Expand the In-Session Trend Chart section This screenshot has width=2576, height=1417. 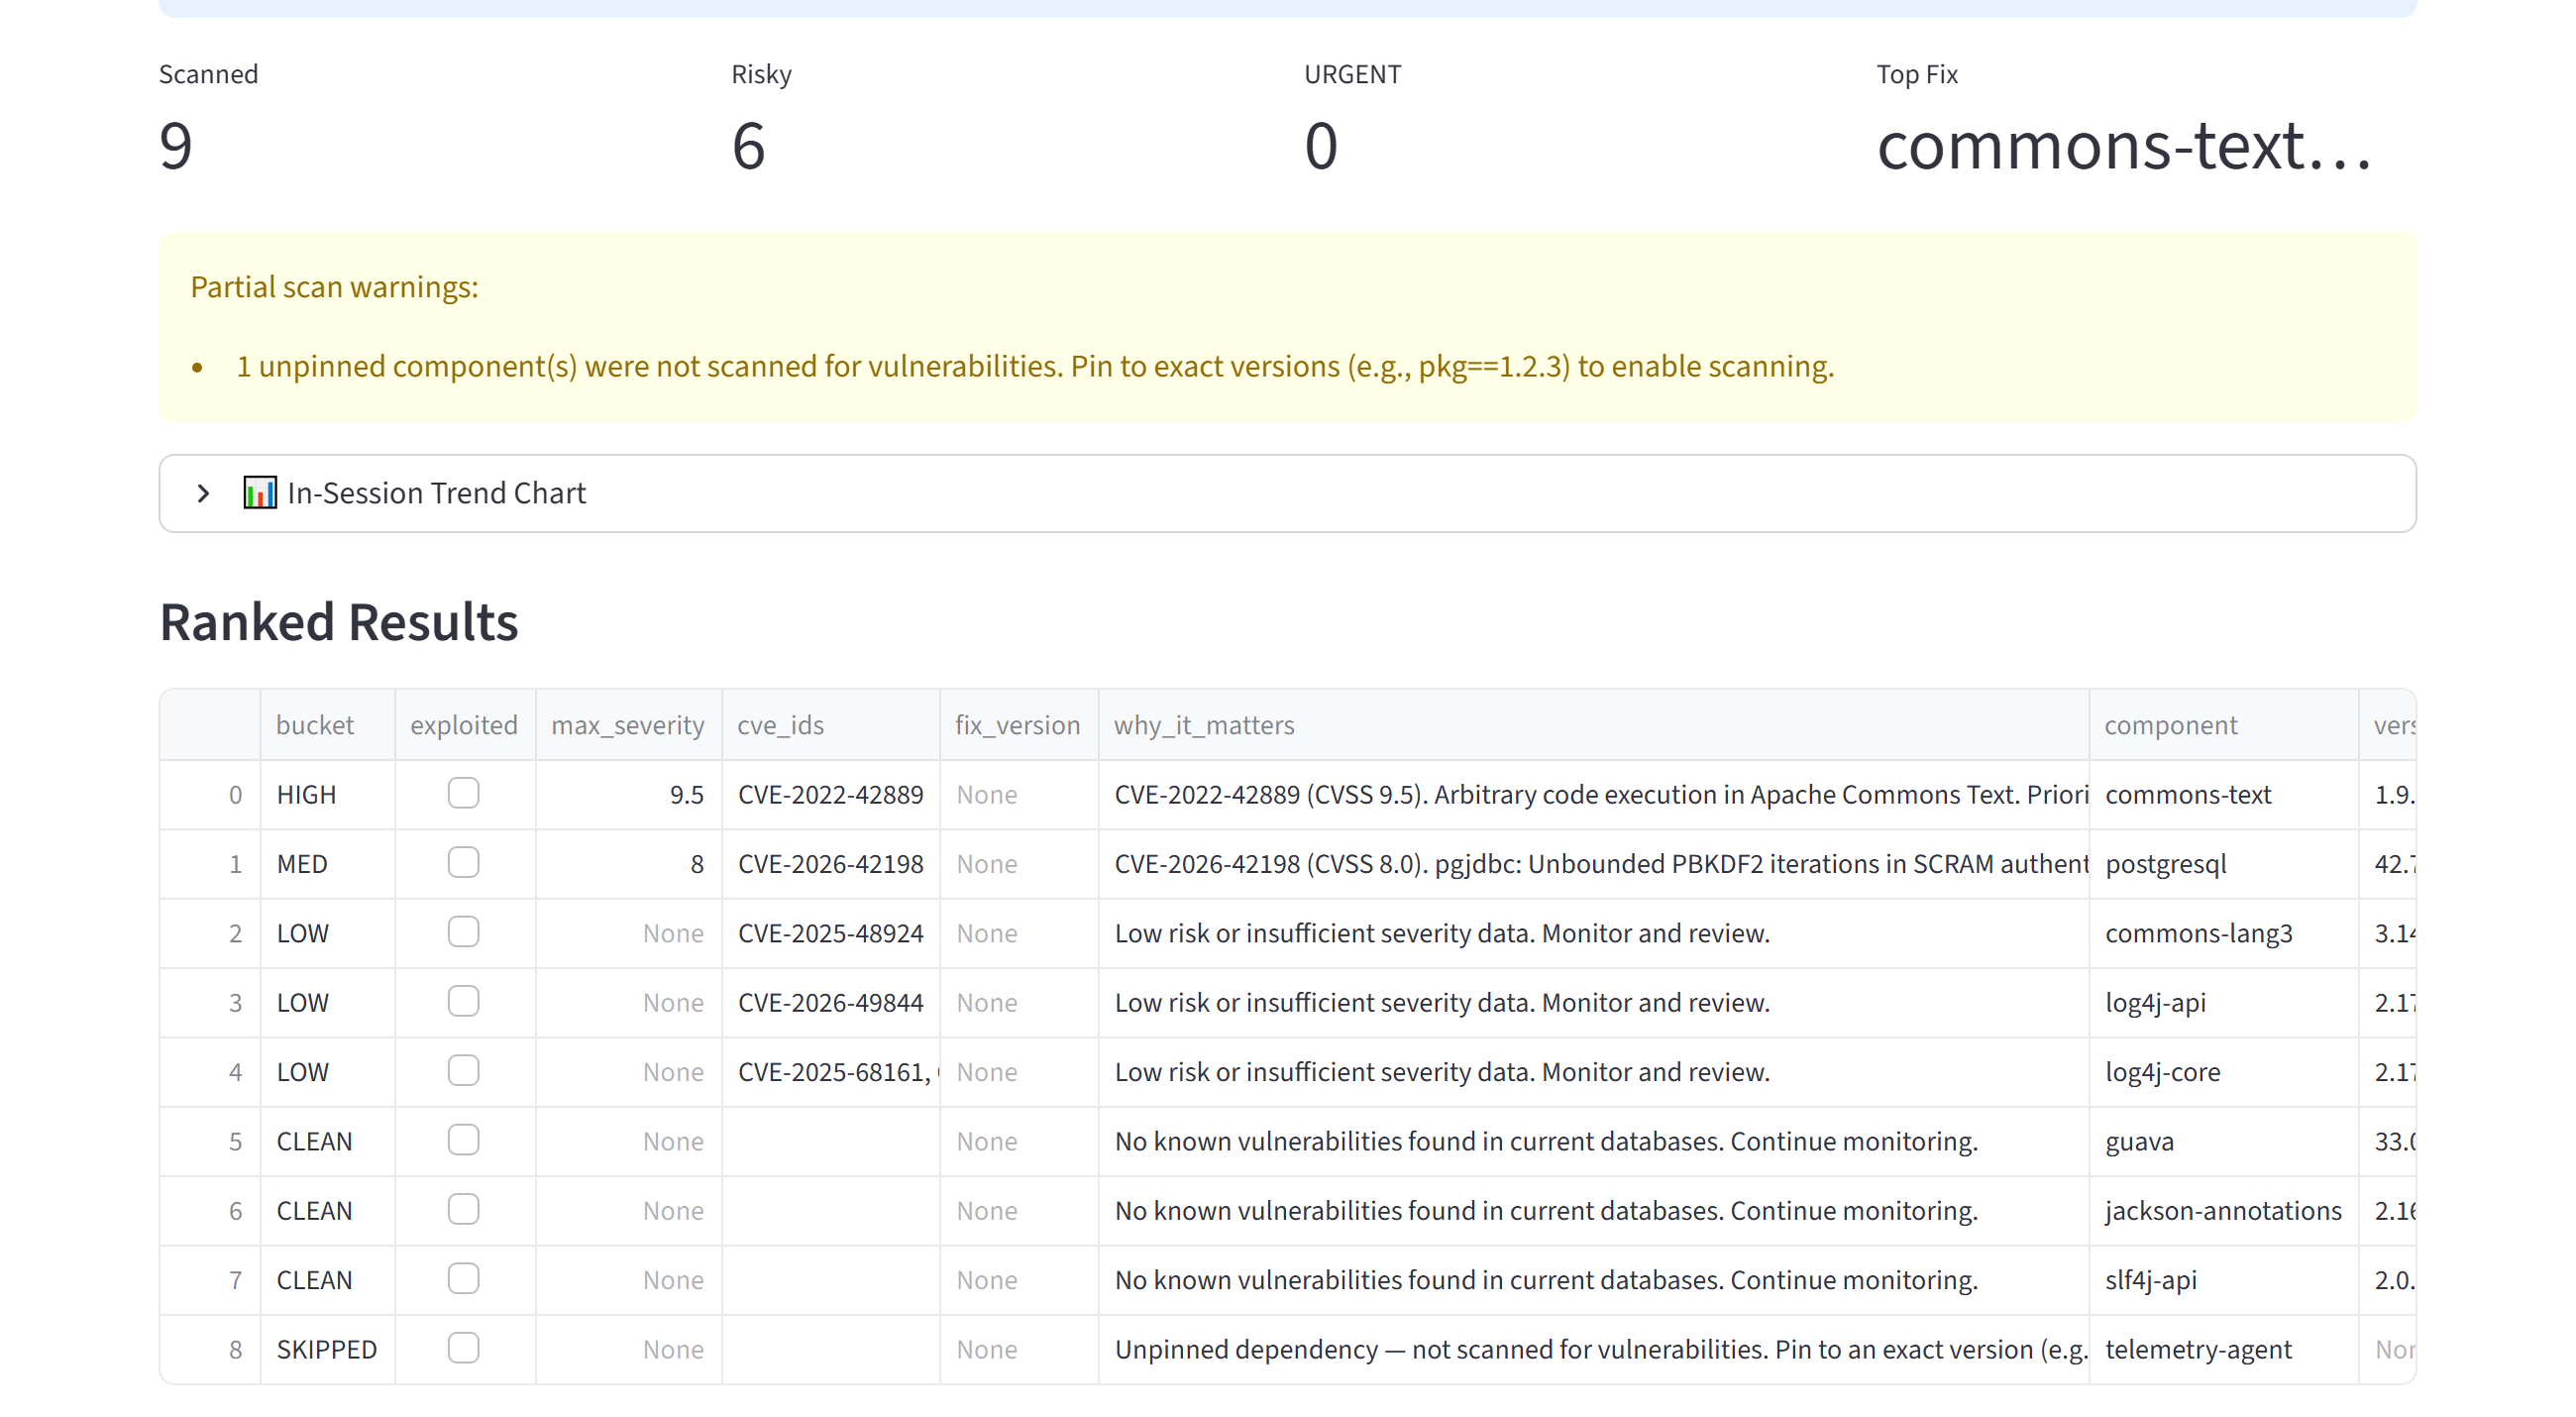[1287, 493]
